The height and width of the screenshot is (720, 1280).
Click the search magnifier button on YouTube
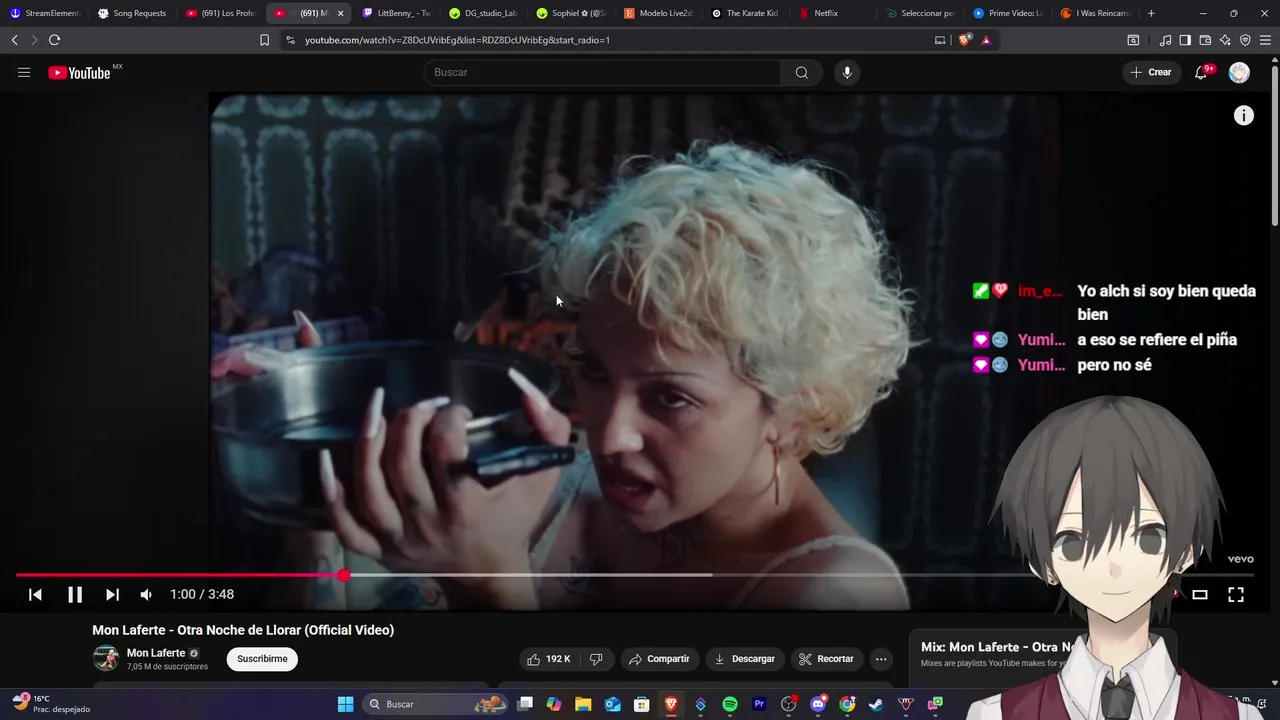(x=802, y=72)
